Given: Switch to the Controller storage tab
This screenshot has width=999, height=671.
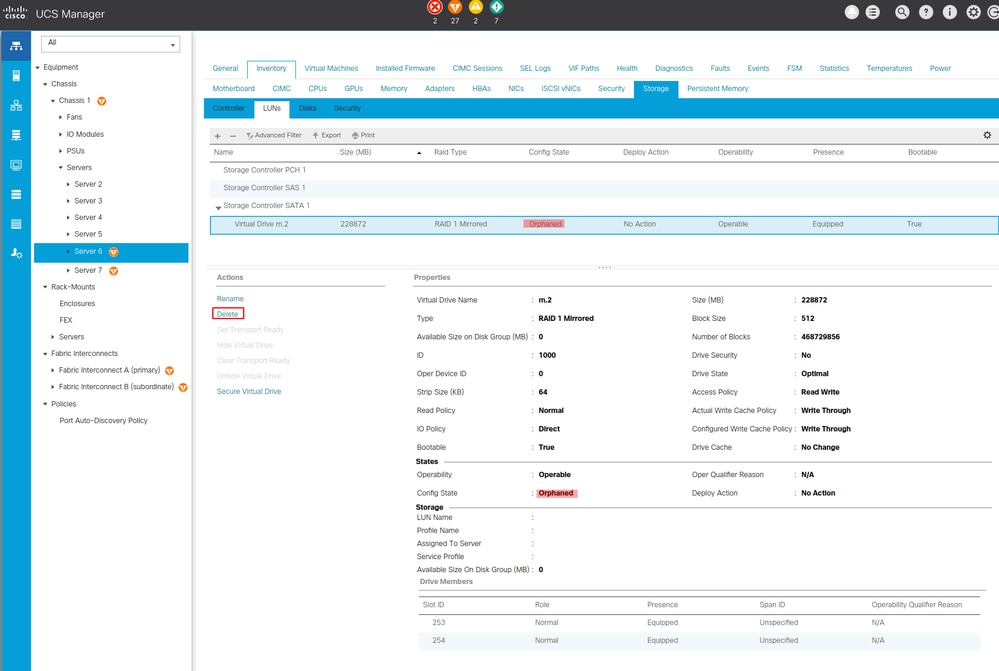Looking at the screenshot, I should pyautogui.click(x=228, y=108).
